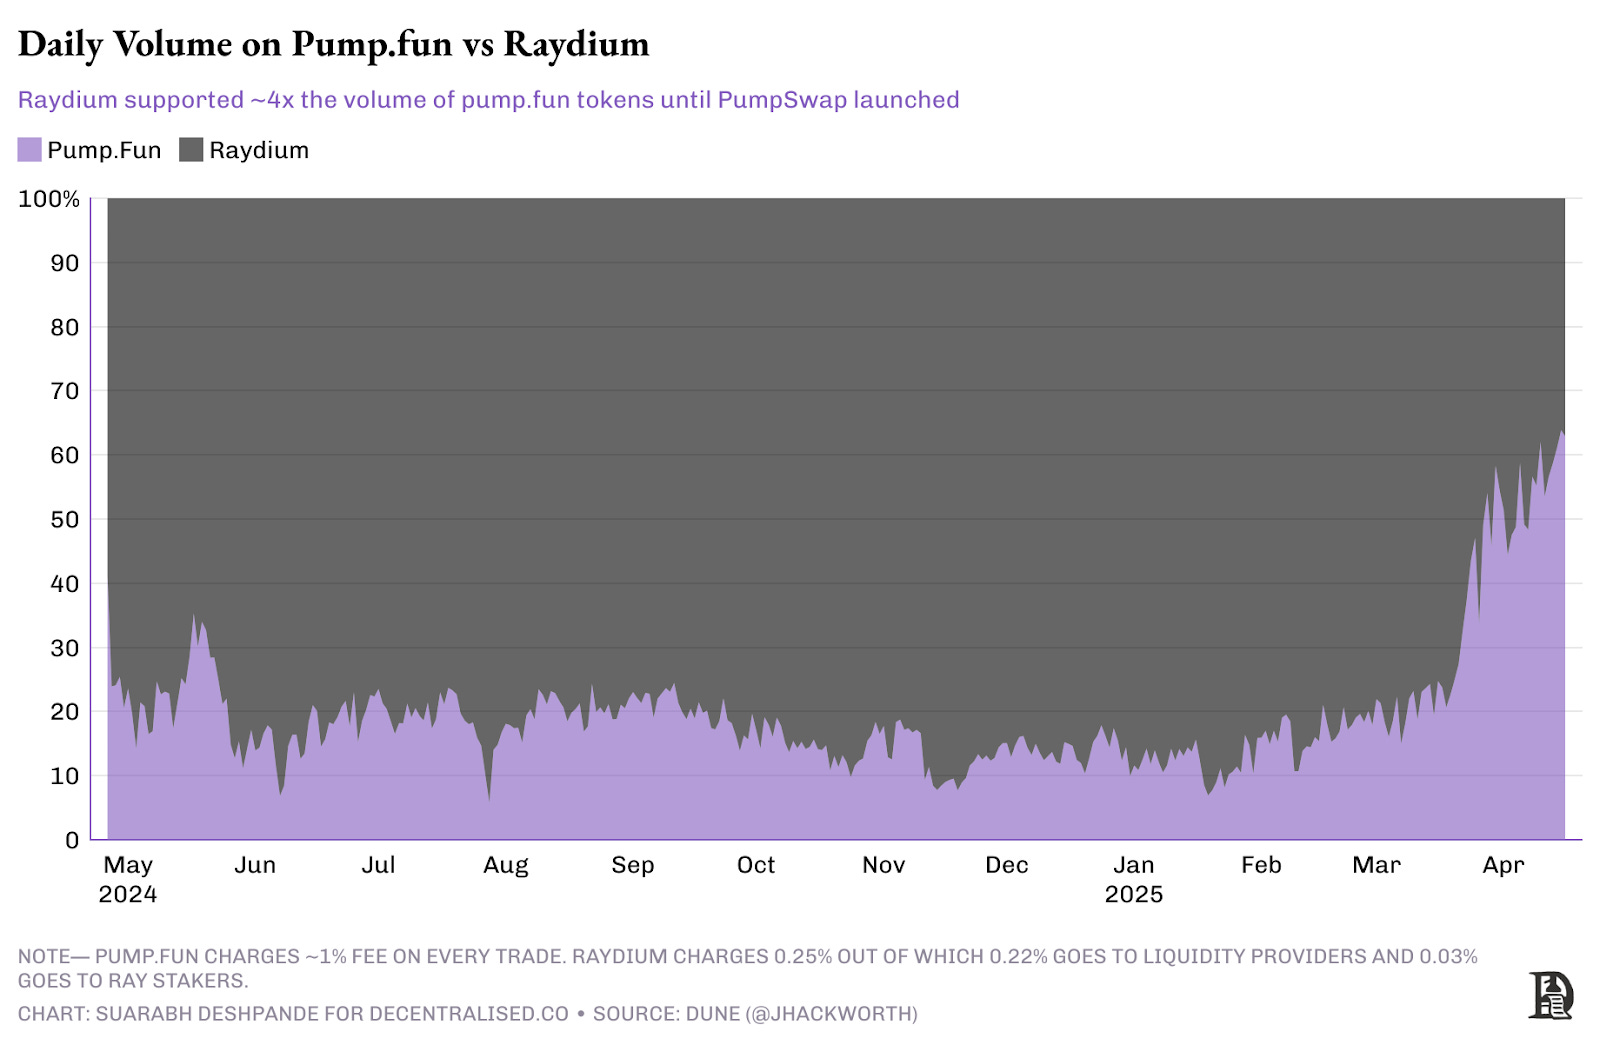Toggle the Pump.Fun legend label
This screenshot has width=1600, height=1045.
104,150
